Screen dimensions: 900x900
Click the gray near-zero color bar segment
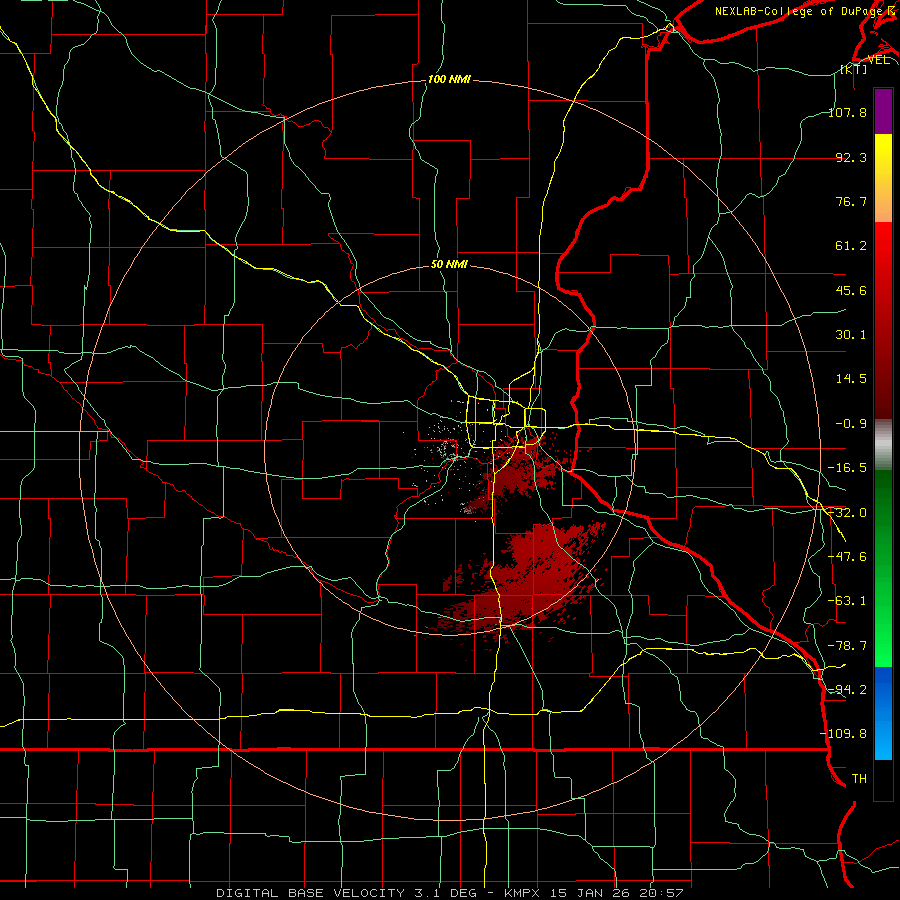[x=883, y=445]
